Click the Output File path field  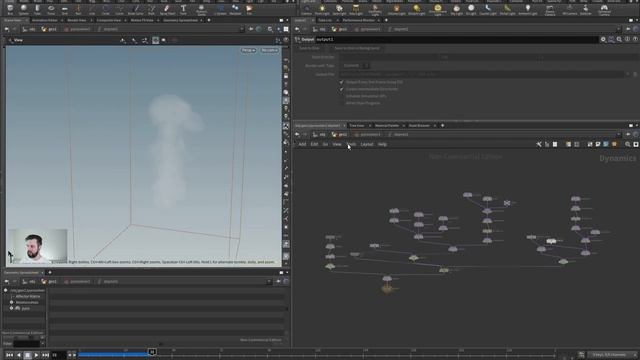[x=482, y=74]
